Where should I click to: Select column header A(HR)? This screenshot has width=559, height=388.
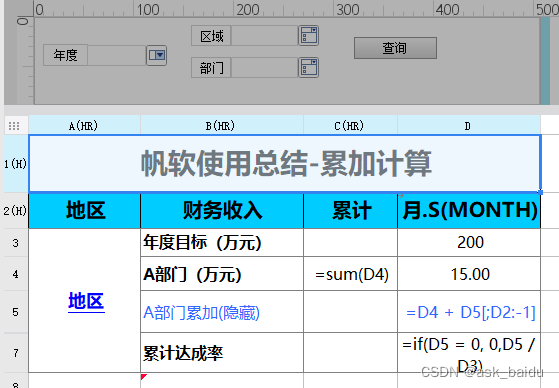[84, 126]
